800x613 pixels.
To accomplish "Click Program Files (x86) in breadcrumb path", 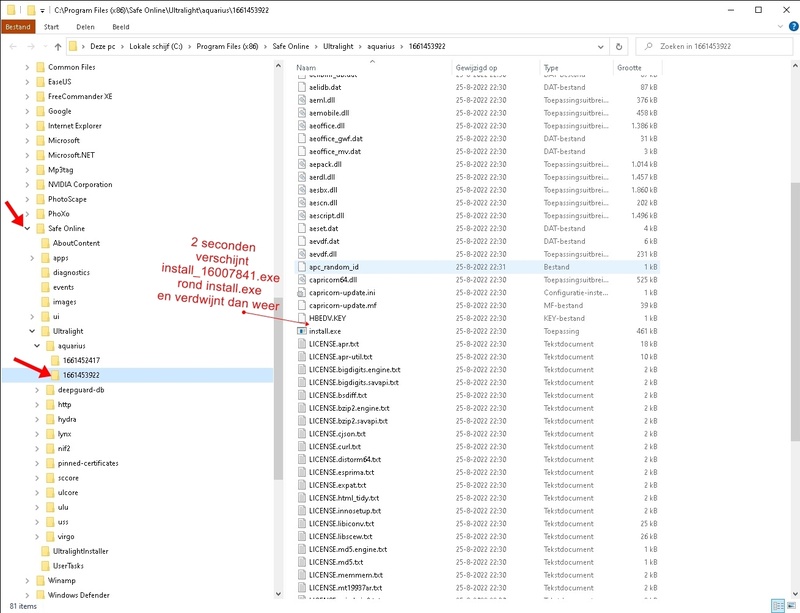I will pyautogui.click(x=227, y=46).
